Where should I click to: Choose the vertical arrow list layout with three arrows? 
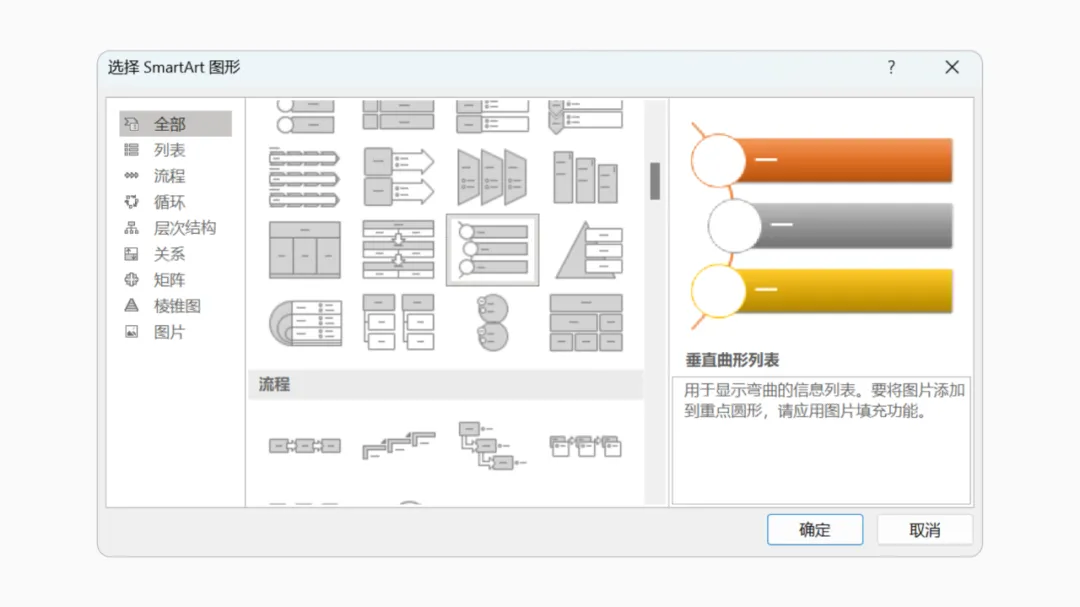click(x=304, y=177)
